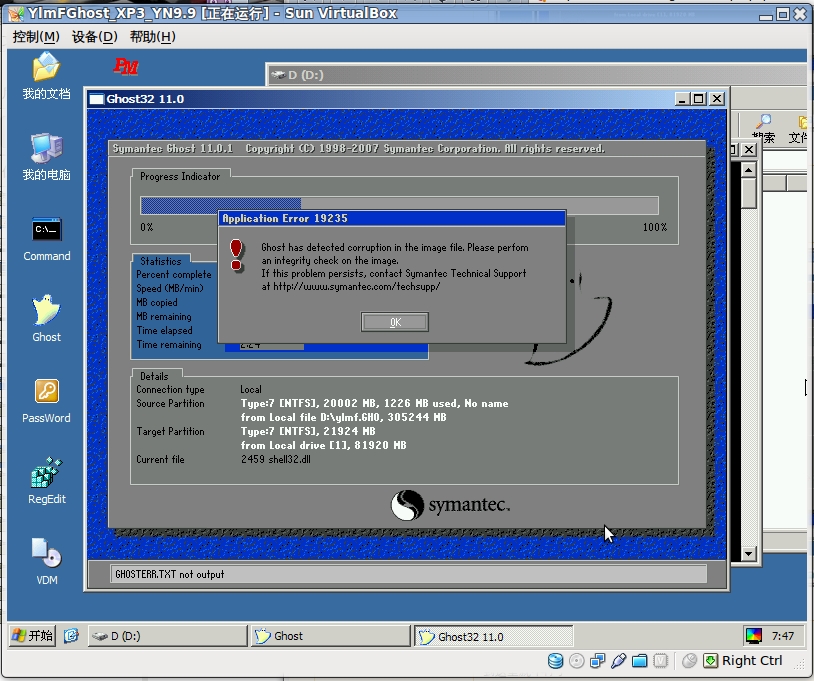Click the VirtualBox optical disc status icon

pos(576,661)
